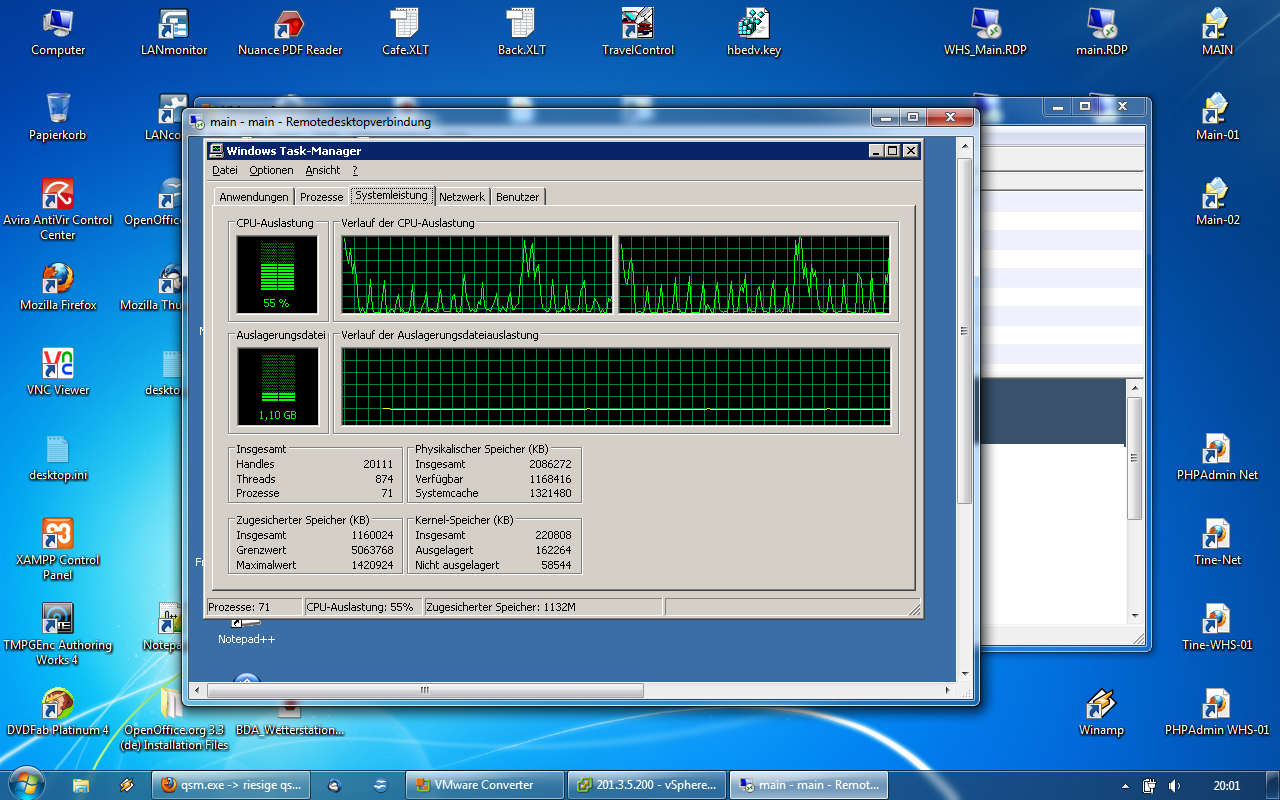Open the Main-01 shortcut icon
Viewport: 1280px width, 800px height.
click(1217, 116)
